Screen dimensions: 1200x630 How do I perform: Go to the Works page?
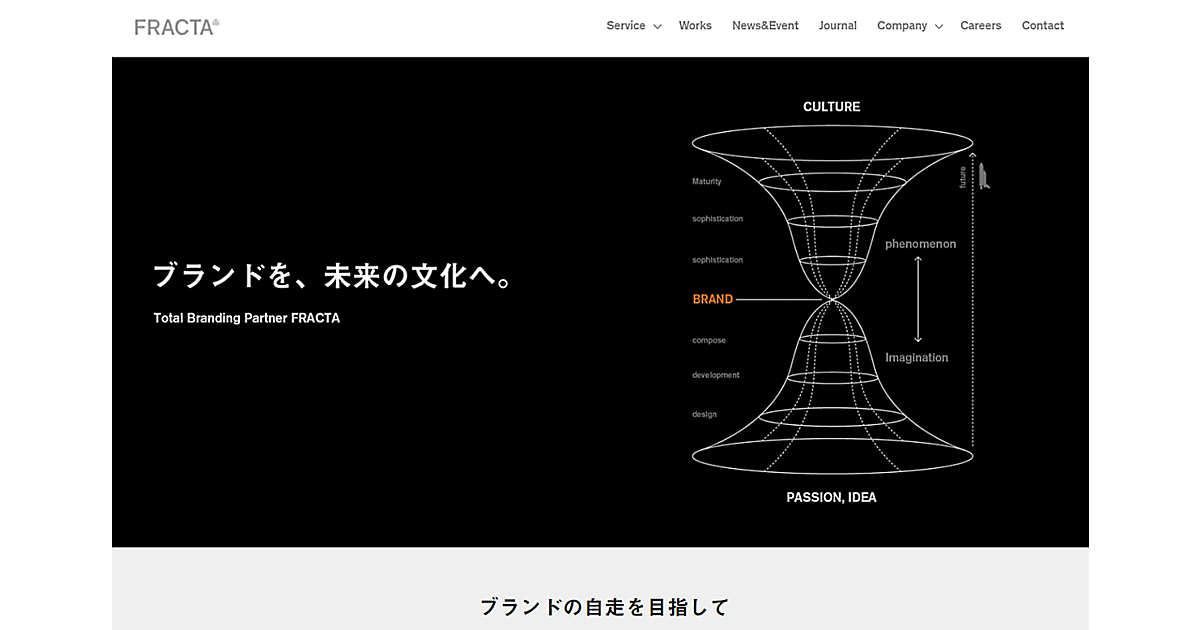pyautogui.click(x=695, y=26)
